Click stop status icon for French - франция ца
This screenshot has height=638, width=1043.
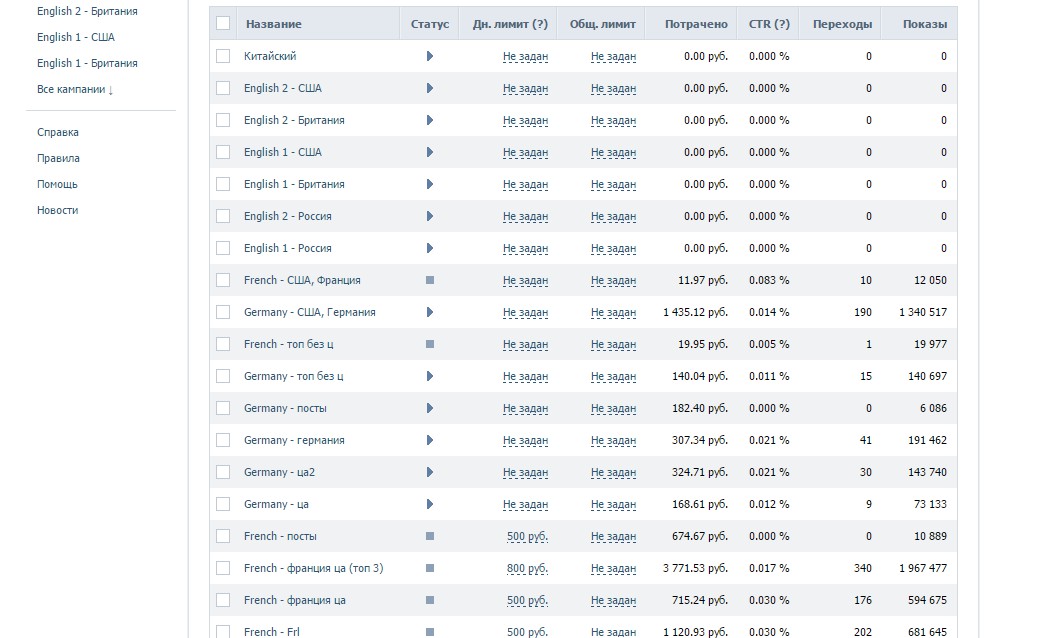[x=430, y=600]
